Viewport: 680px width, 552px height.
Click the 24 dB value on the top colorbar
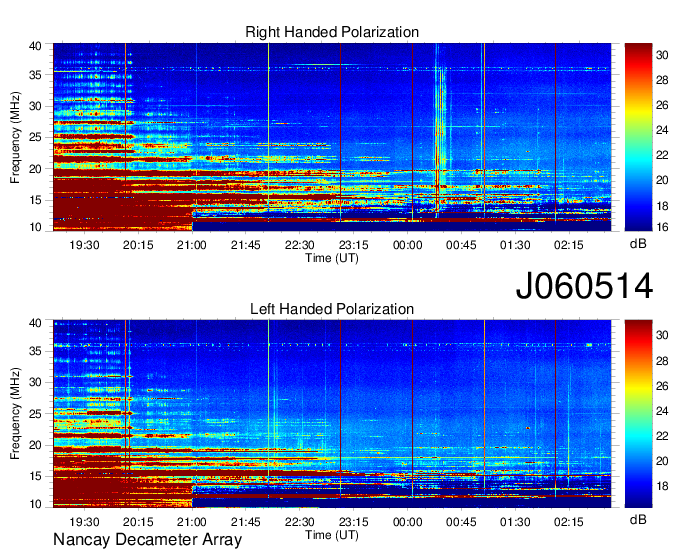[x=662, y=130]
